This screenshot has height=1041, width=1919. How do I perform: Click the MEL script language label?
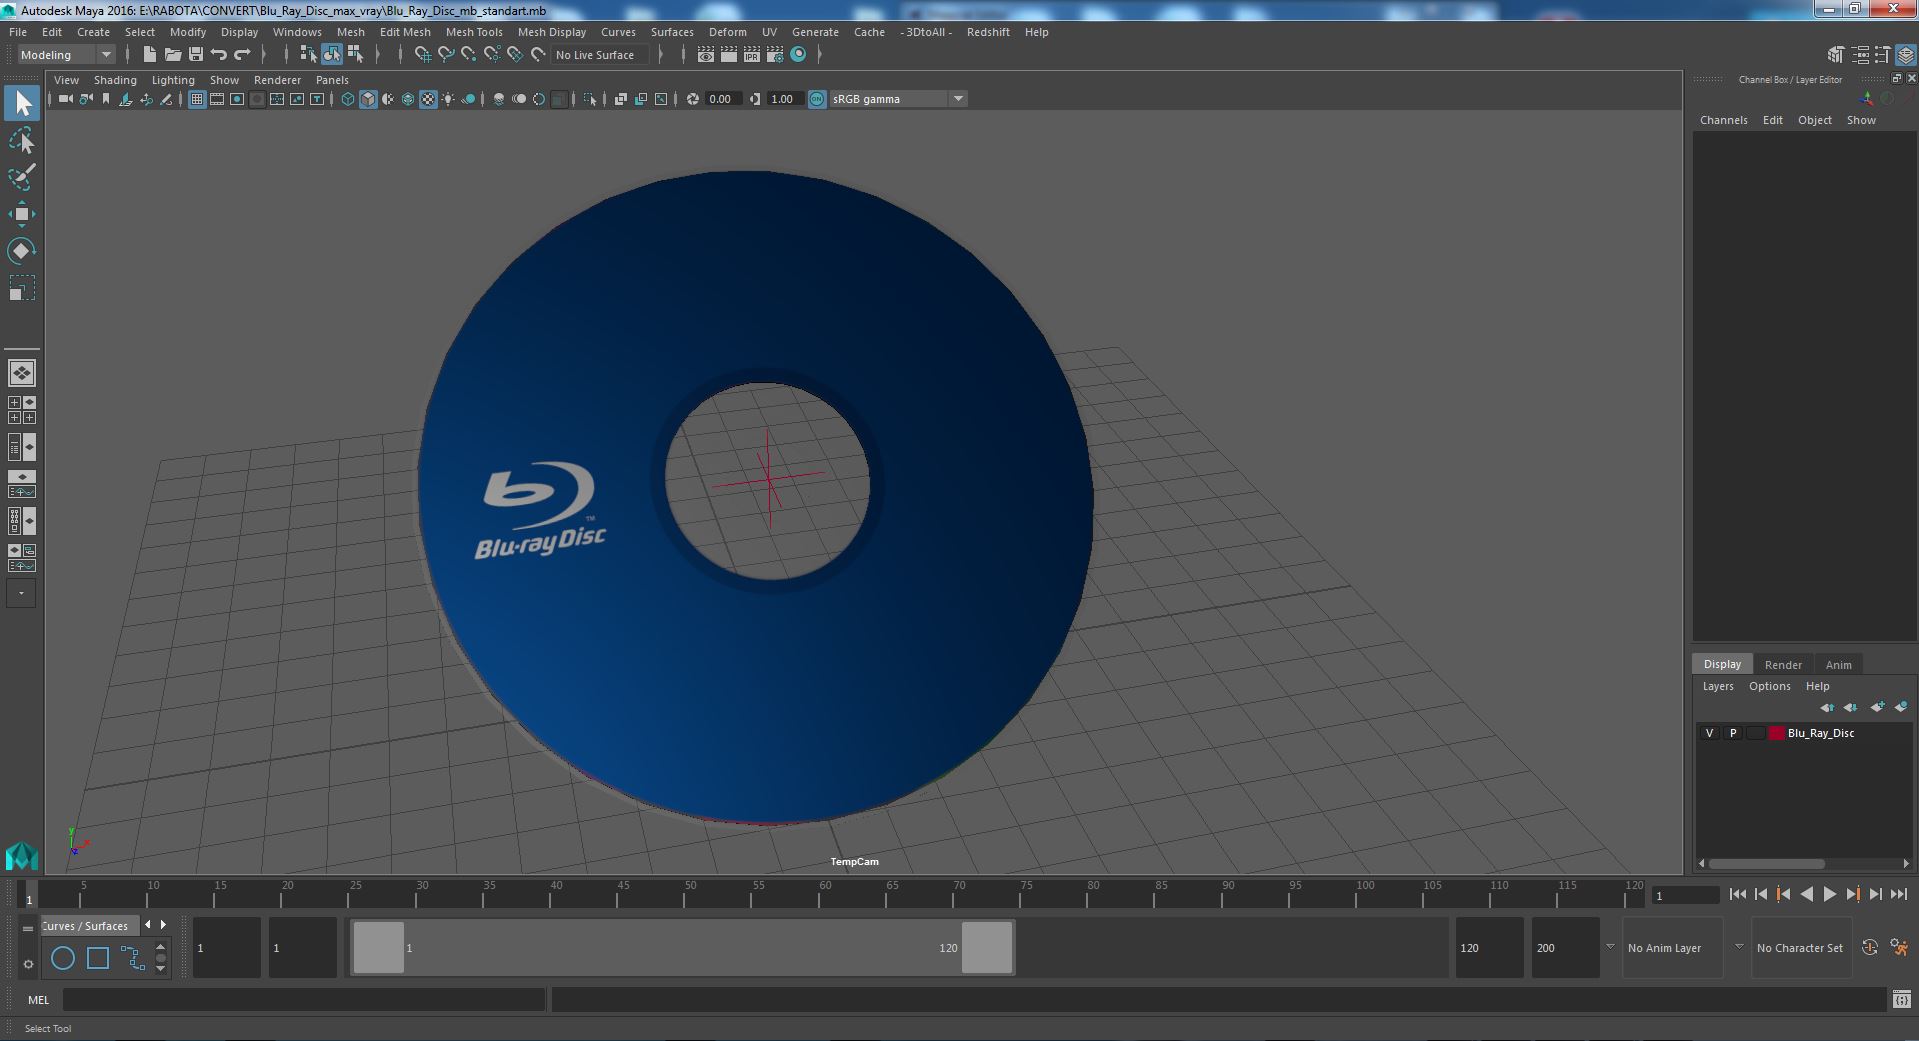tap(38, 1000)
